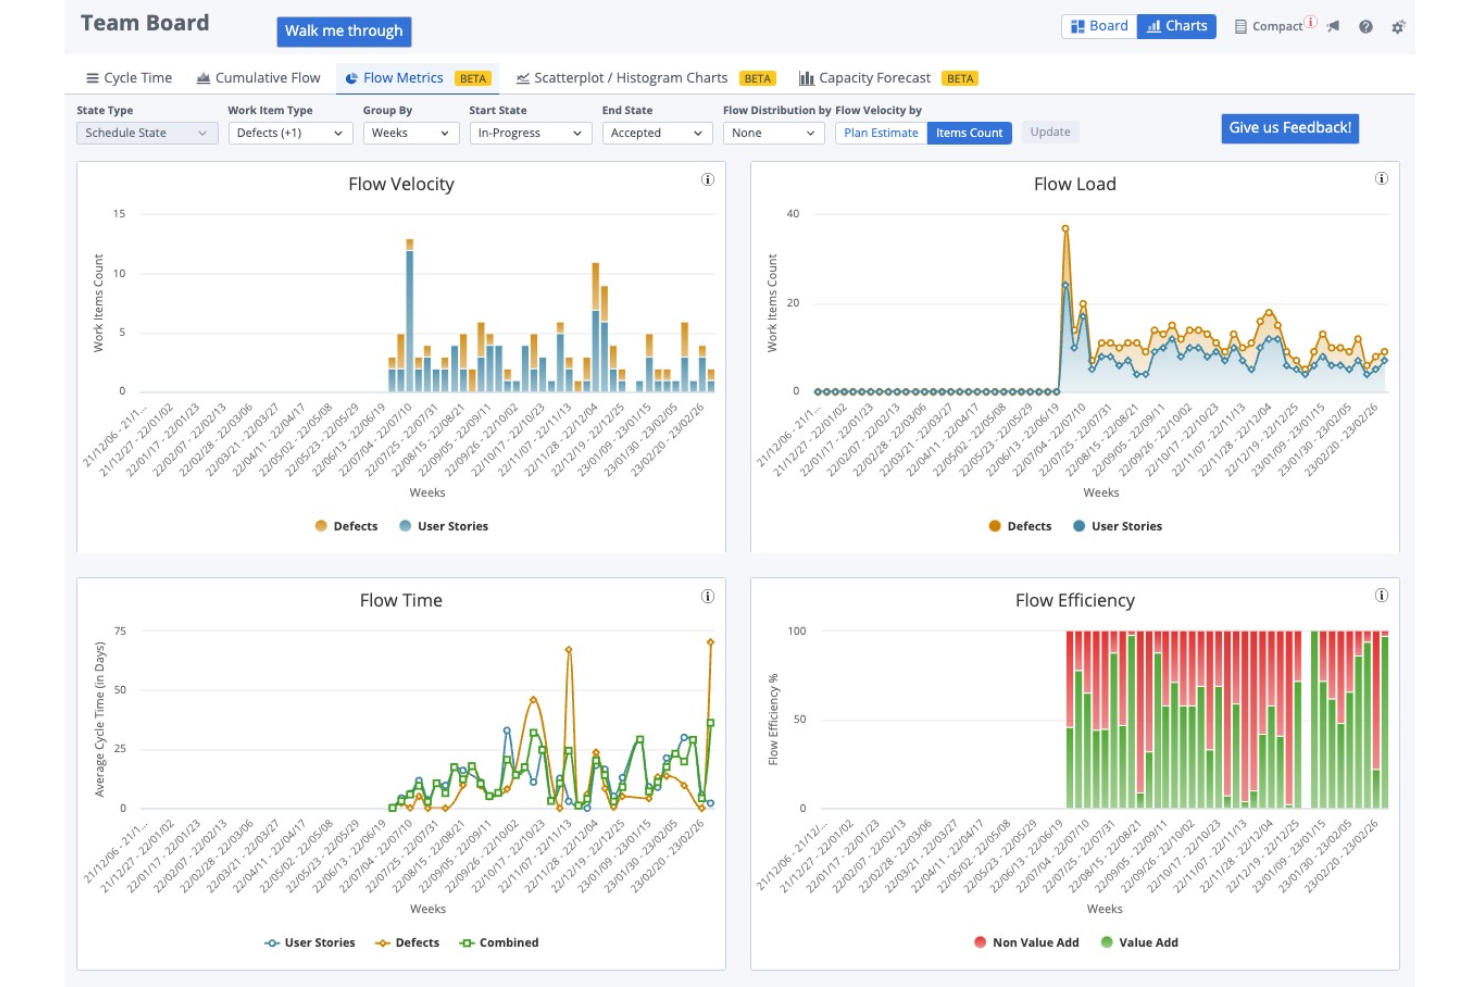Click the Update button
The height and width of the screenshot is (987, 1480).
[1050, 132]
